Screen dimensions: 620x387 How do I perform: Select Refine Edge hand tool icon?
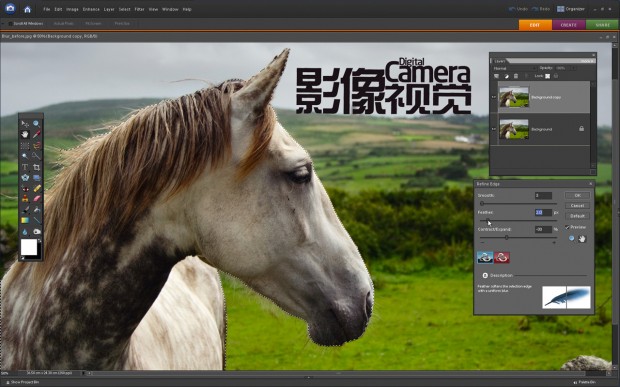point(582,238)
